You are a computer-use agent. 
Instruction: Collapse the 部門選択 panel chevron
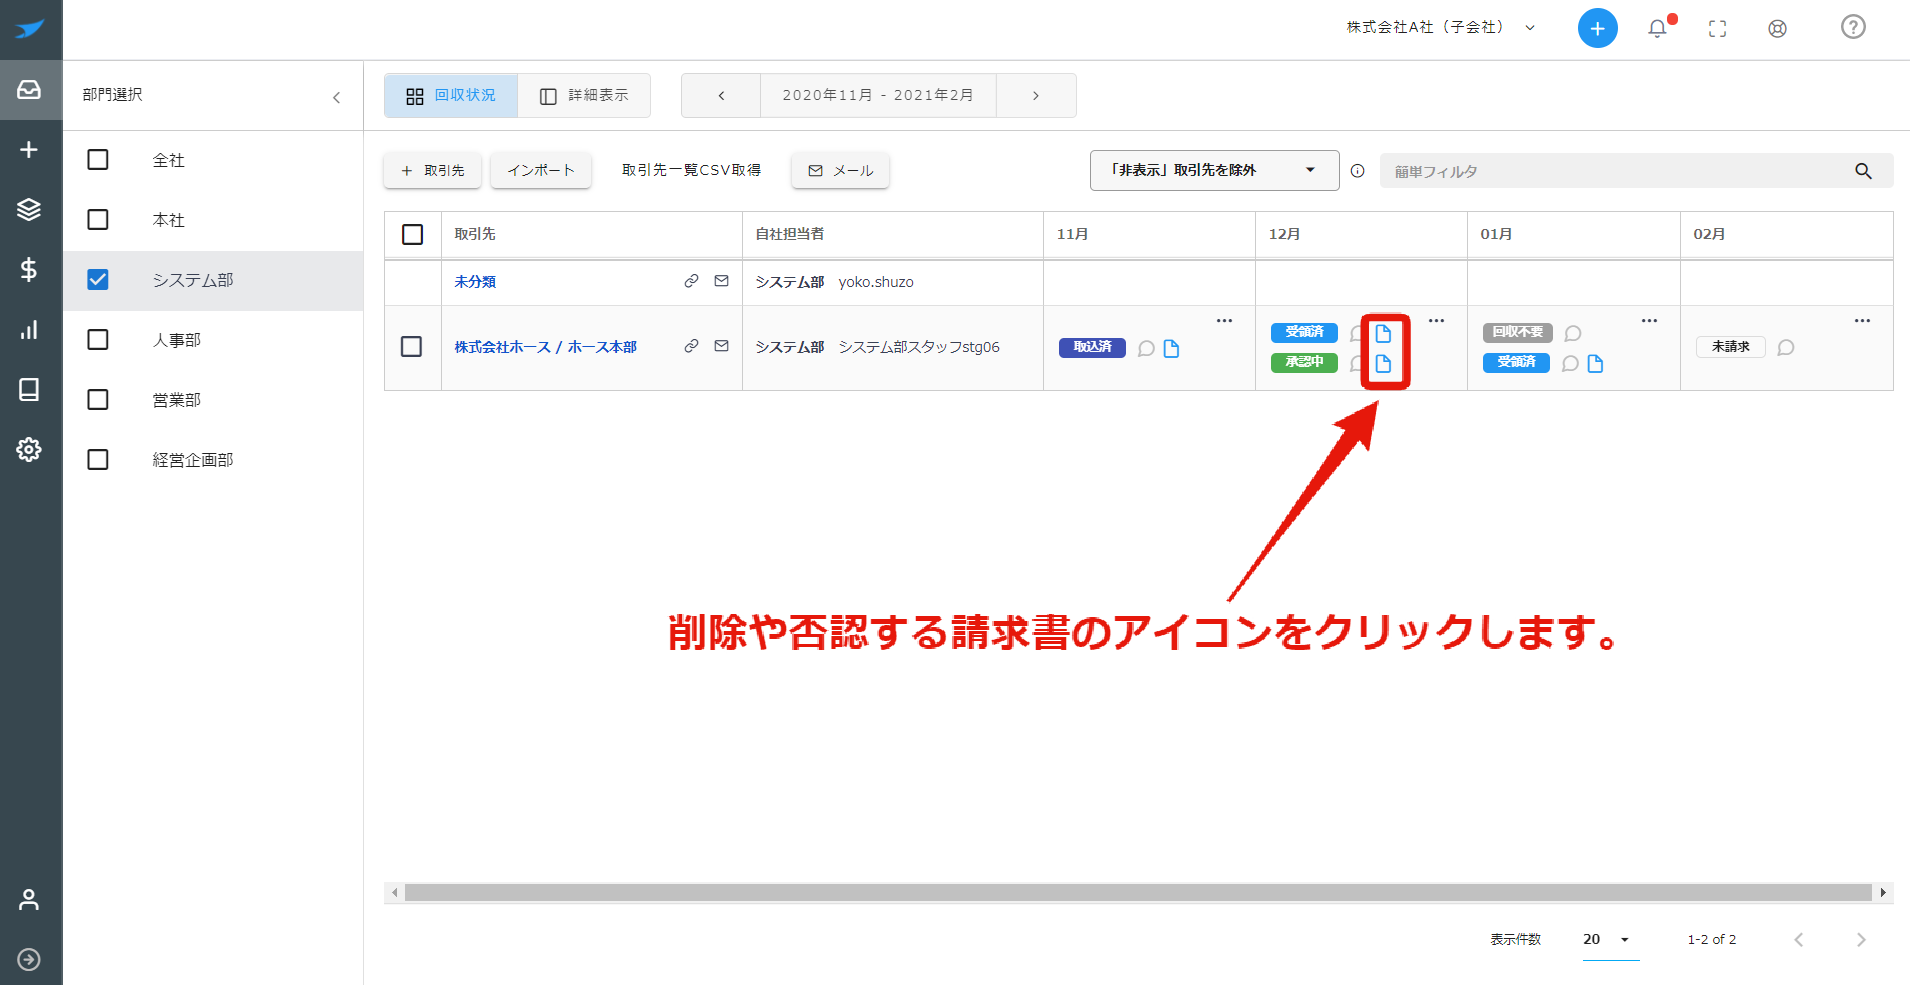pos(336,97)
